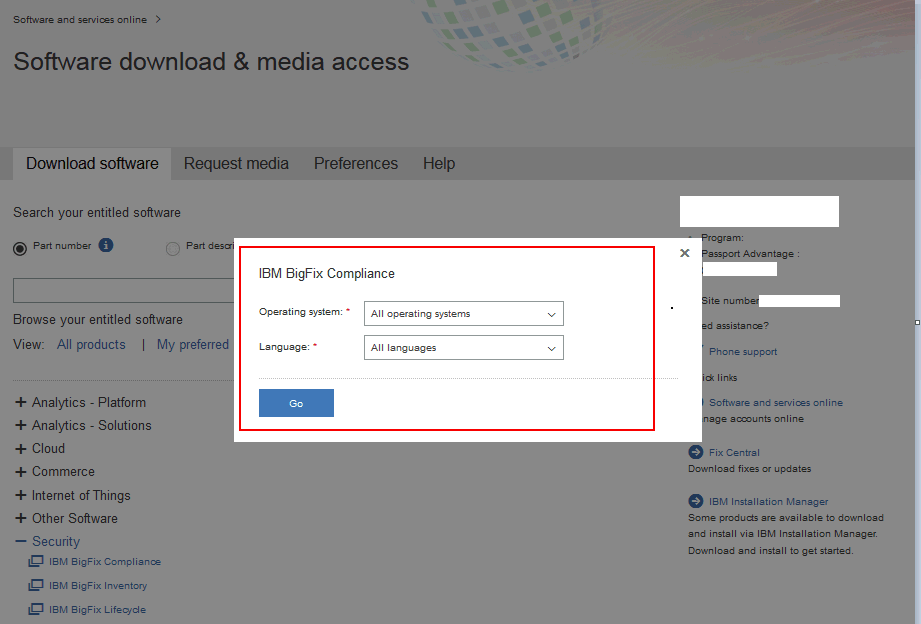
Task: Open the Help tab
Action: tap(439, 163)
